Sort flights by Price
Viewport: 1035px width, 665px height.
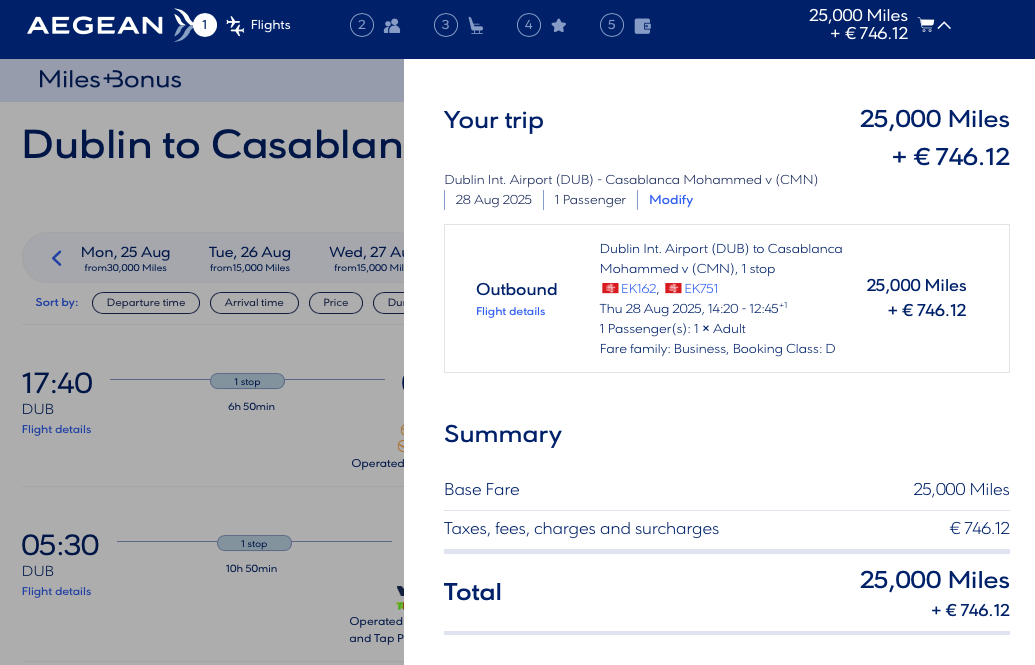(336, 302)
